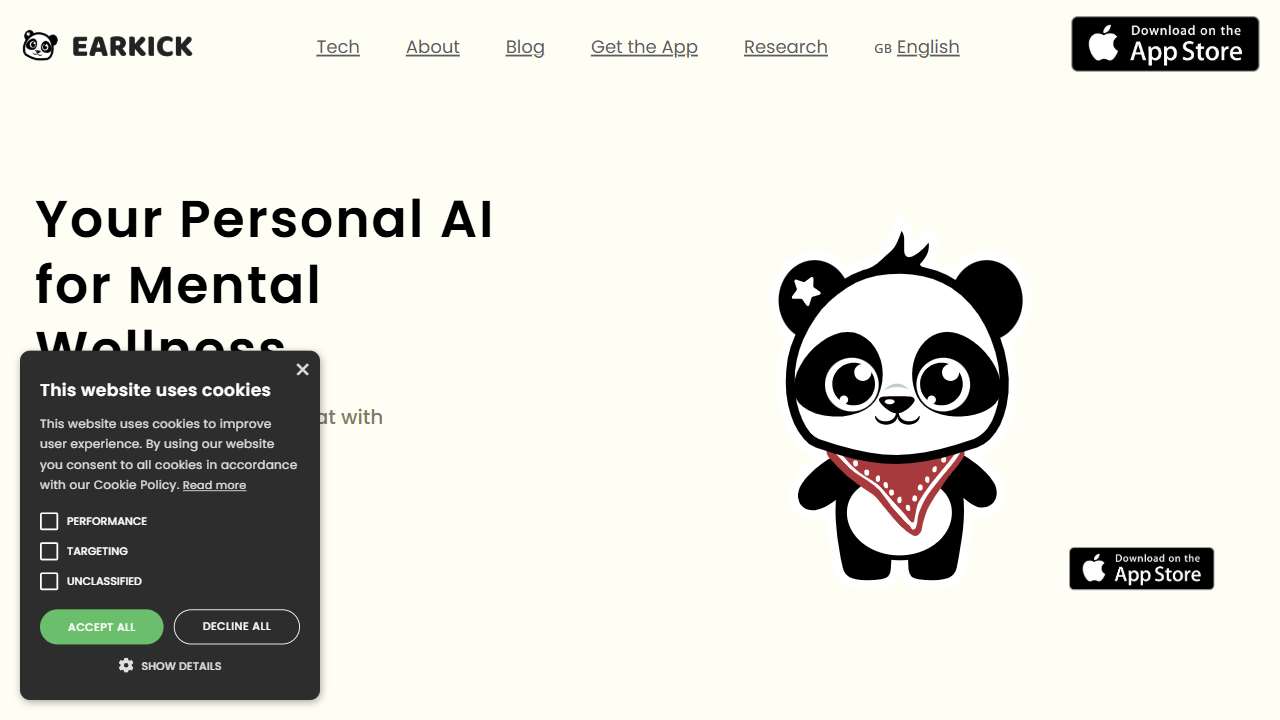Click the GB flag language indicator
The image size is (1280, 720).
tap(883, 48)
